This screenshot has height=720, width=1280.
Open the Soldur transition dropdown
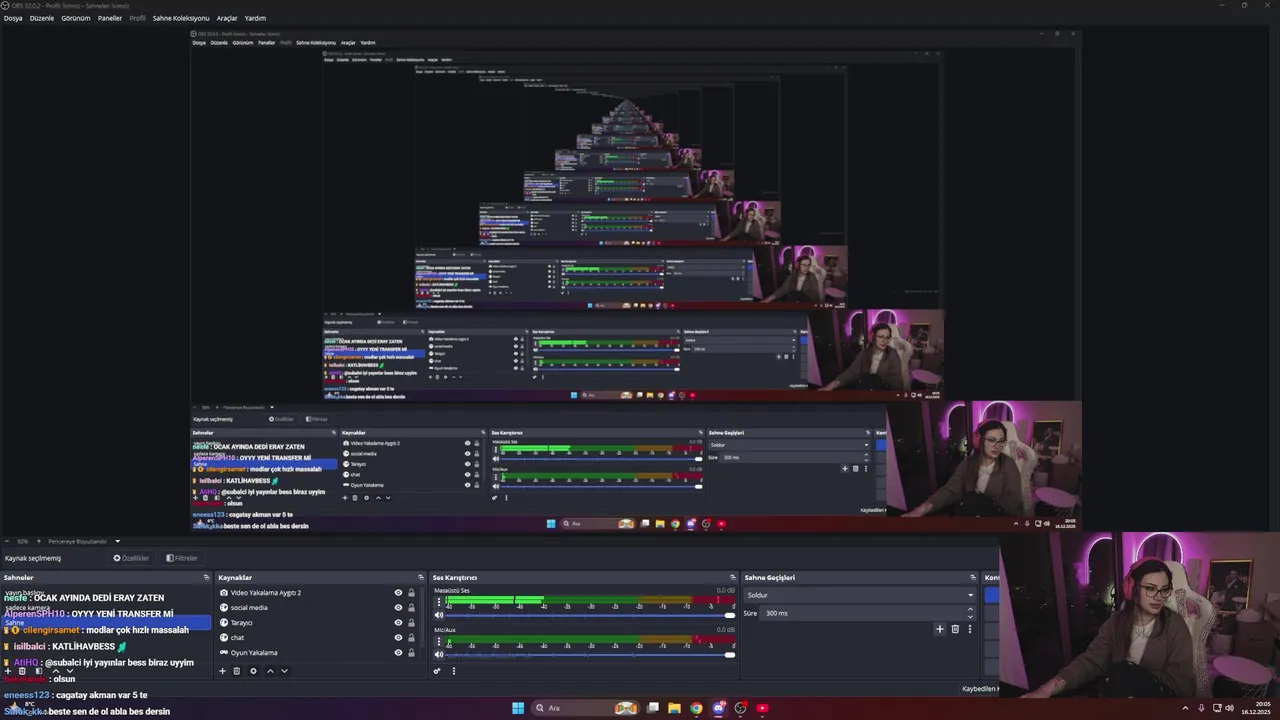click(859, 595)
